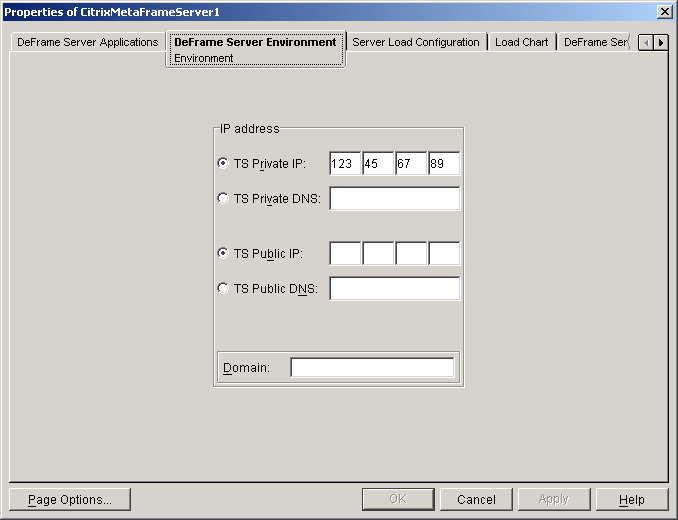Click the fourth TS Public IP octet box
678x520 pixels.
click(x=444, y=253)
